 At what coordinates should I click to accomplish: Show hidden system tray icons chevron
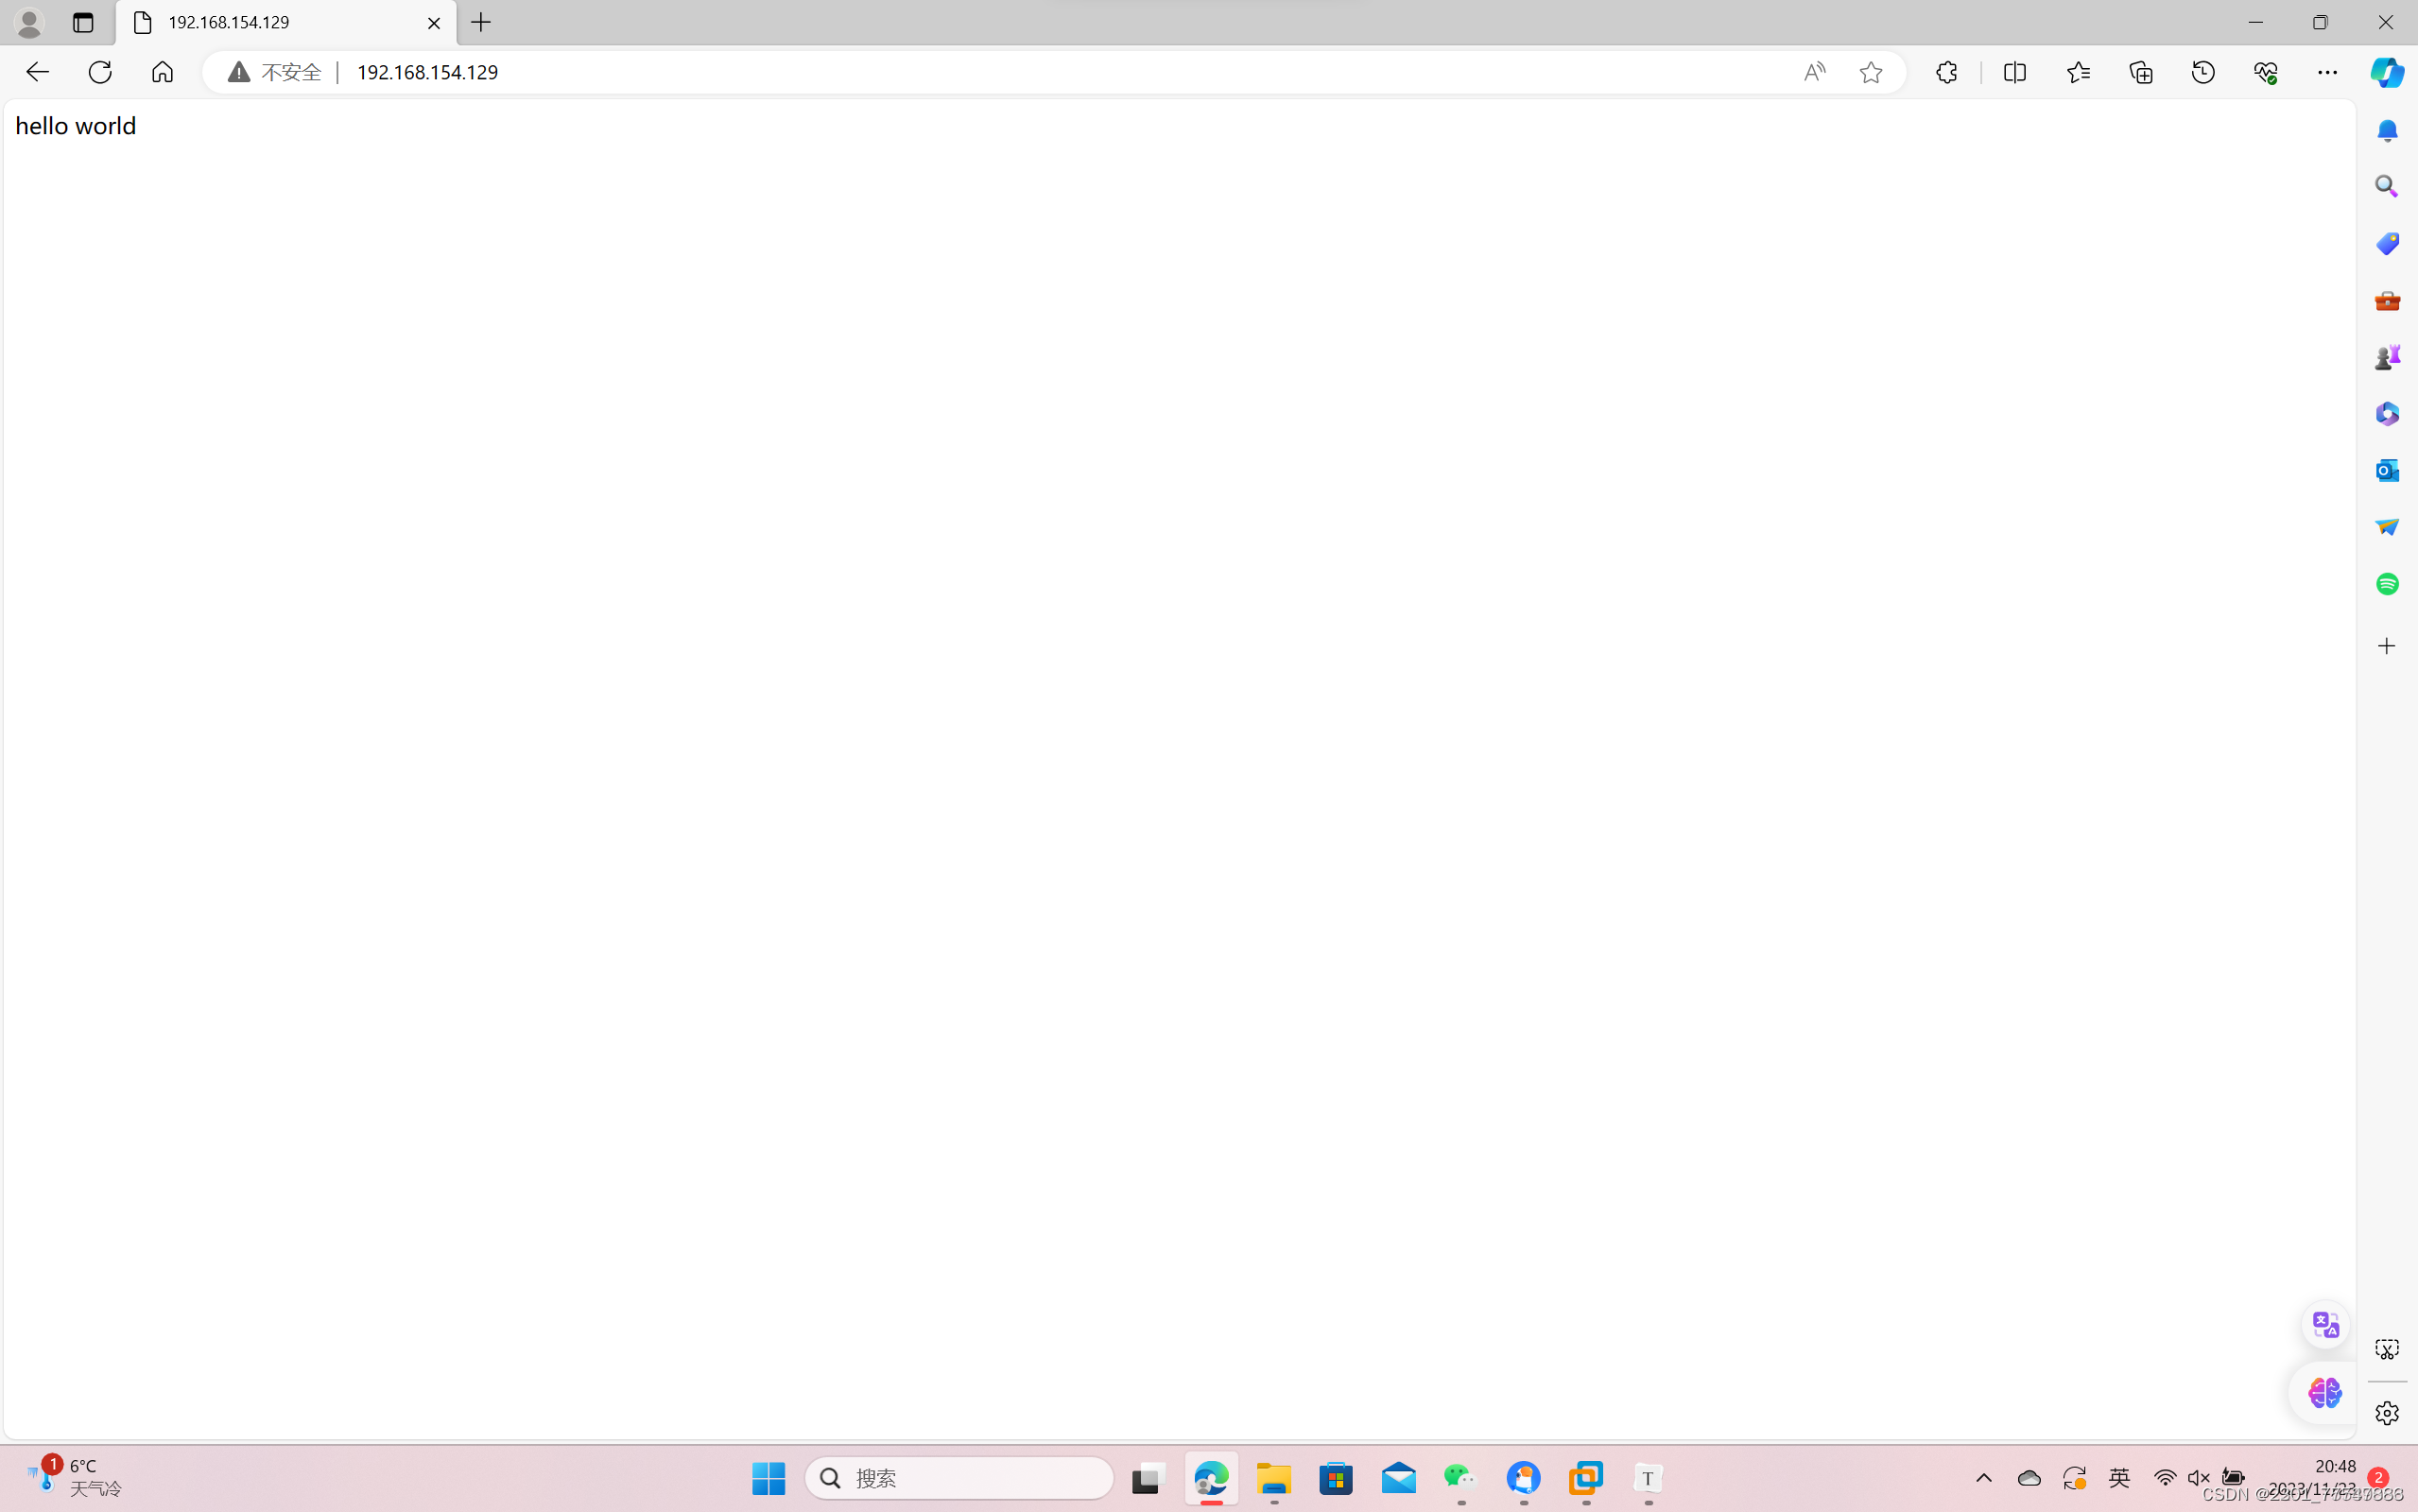coord(1983,1478)
